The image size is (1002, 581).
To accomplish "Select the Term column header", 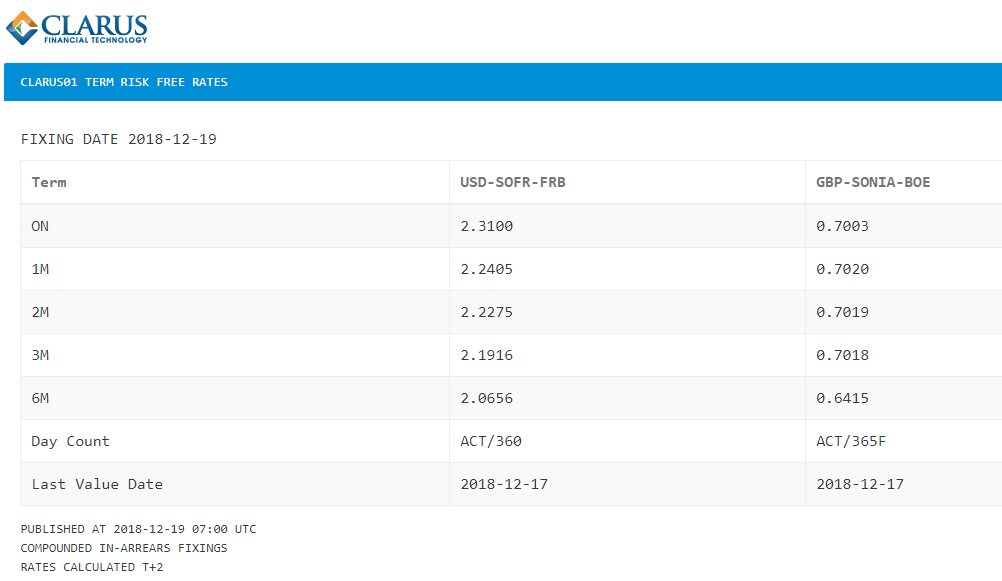I will (49, 182).
